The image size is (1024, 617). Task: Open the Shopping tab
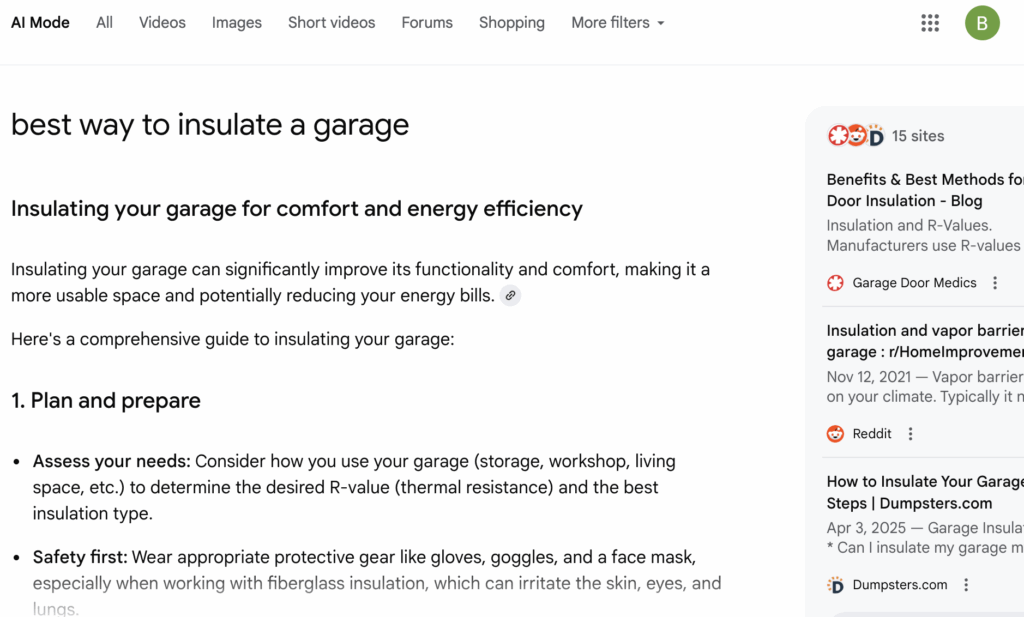[512, 23]
